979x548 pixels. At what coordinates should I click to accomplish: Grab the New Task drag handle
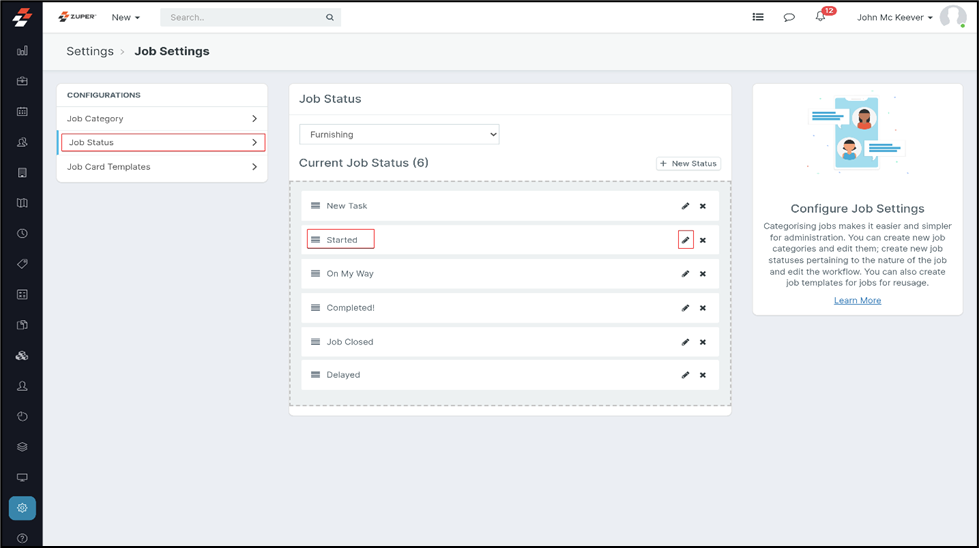click(x=315, y=206)
